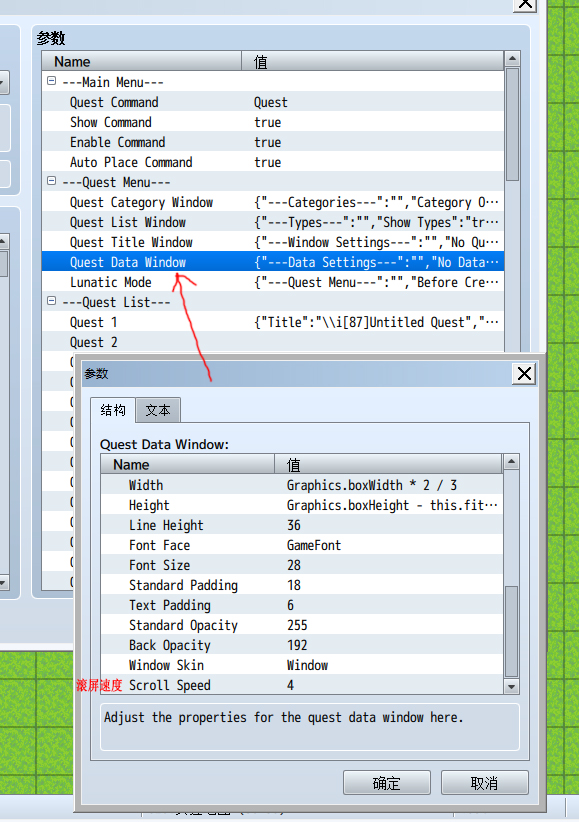This screenshot has height=822, width=579.
Task: Click the scroll-down arrow in the dialog's parameter list
Action: click(x=511, y=686)
